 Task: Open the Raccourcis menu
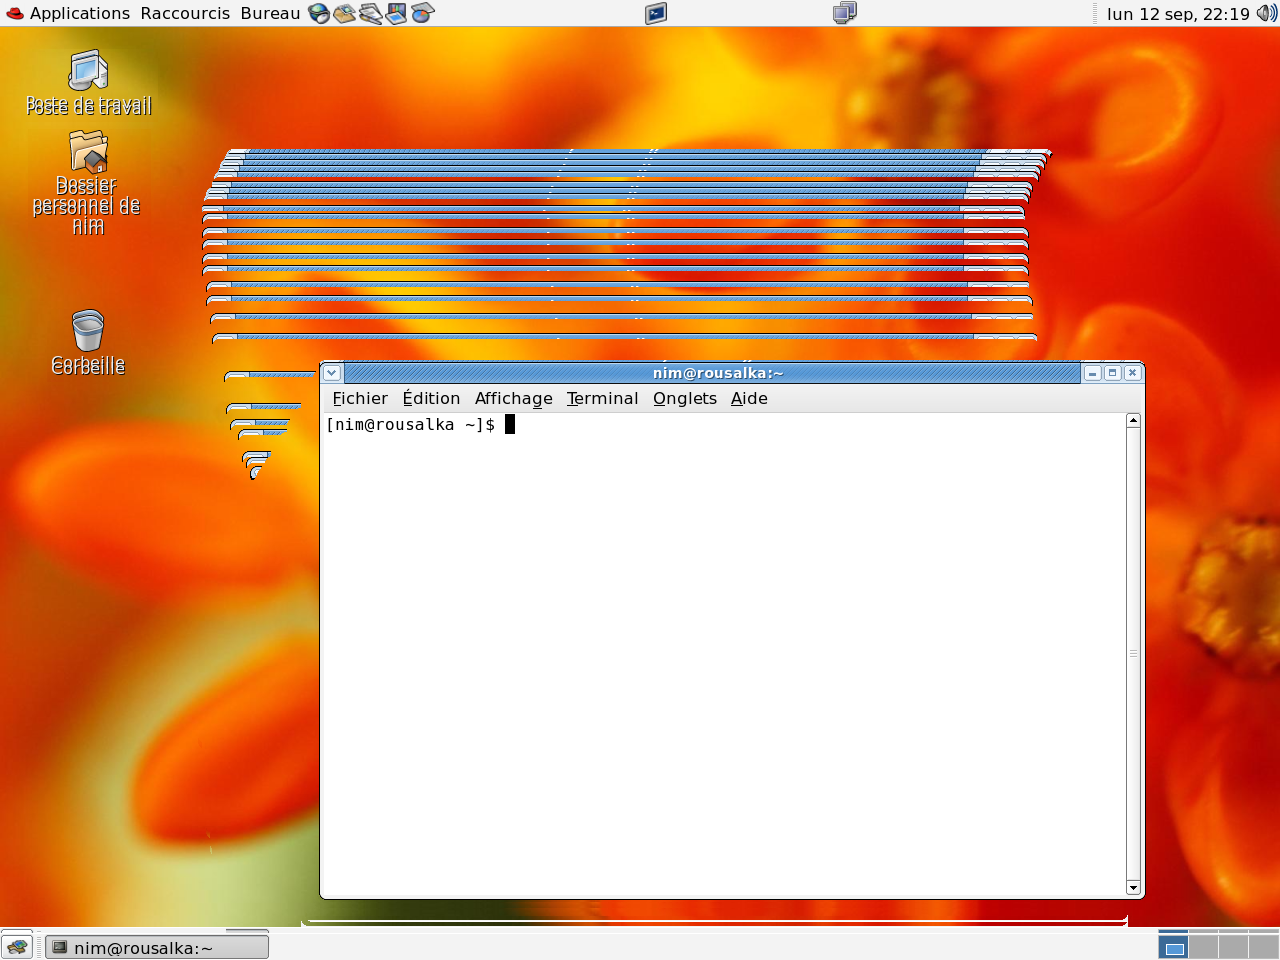185,13
